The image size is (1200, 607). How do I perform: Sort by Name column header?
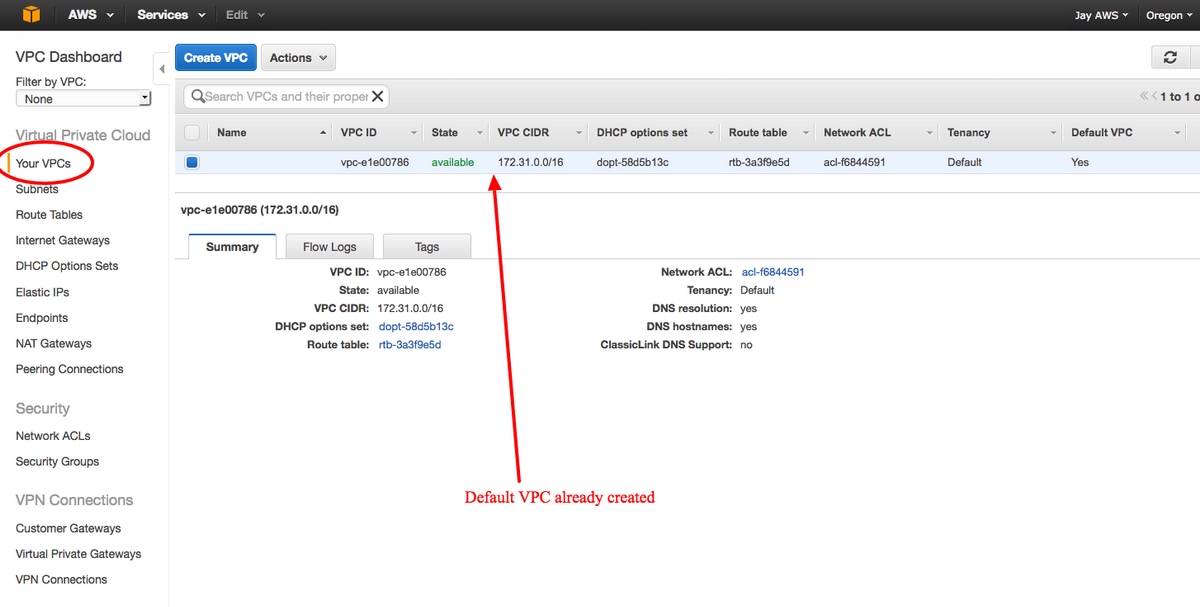(231, 132)
